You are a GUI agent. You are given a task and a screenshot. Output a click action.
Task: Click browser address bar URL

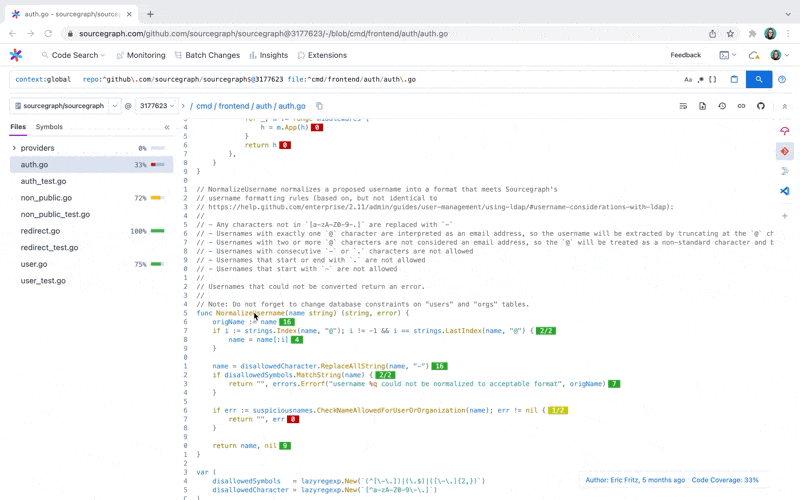pos(263,34)
